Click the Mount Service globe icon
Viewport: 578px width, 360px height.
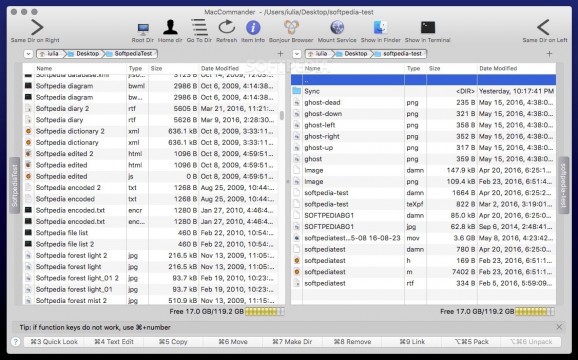pyautogui.click(x=337, y=28)
